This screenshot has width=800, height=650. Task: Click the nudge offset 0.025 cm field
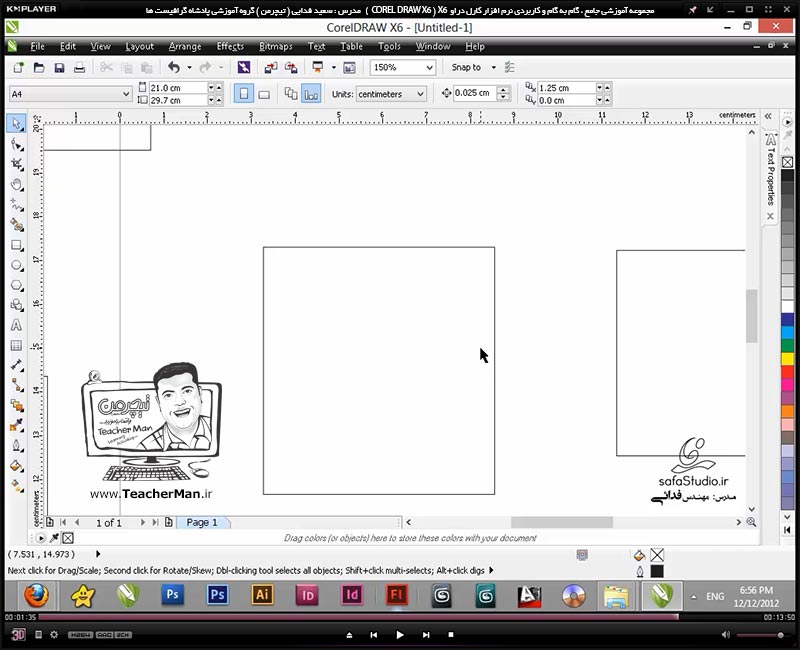[474, 93]
